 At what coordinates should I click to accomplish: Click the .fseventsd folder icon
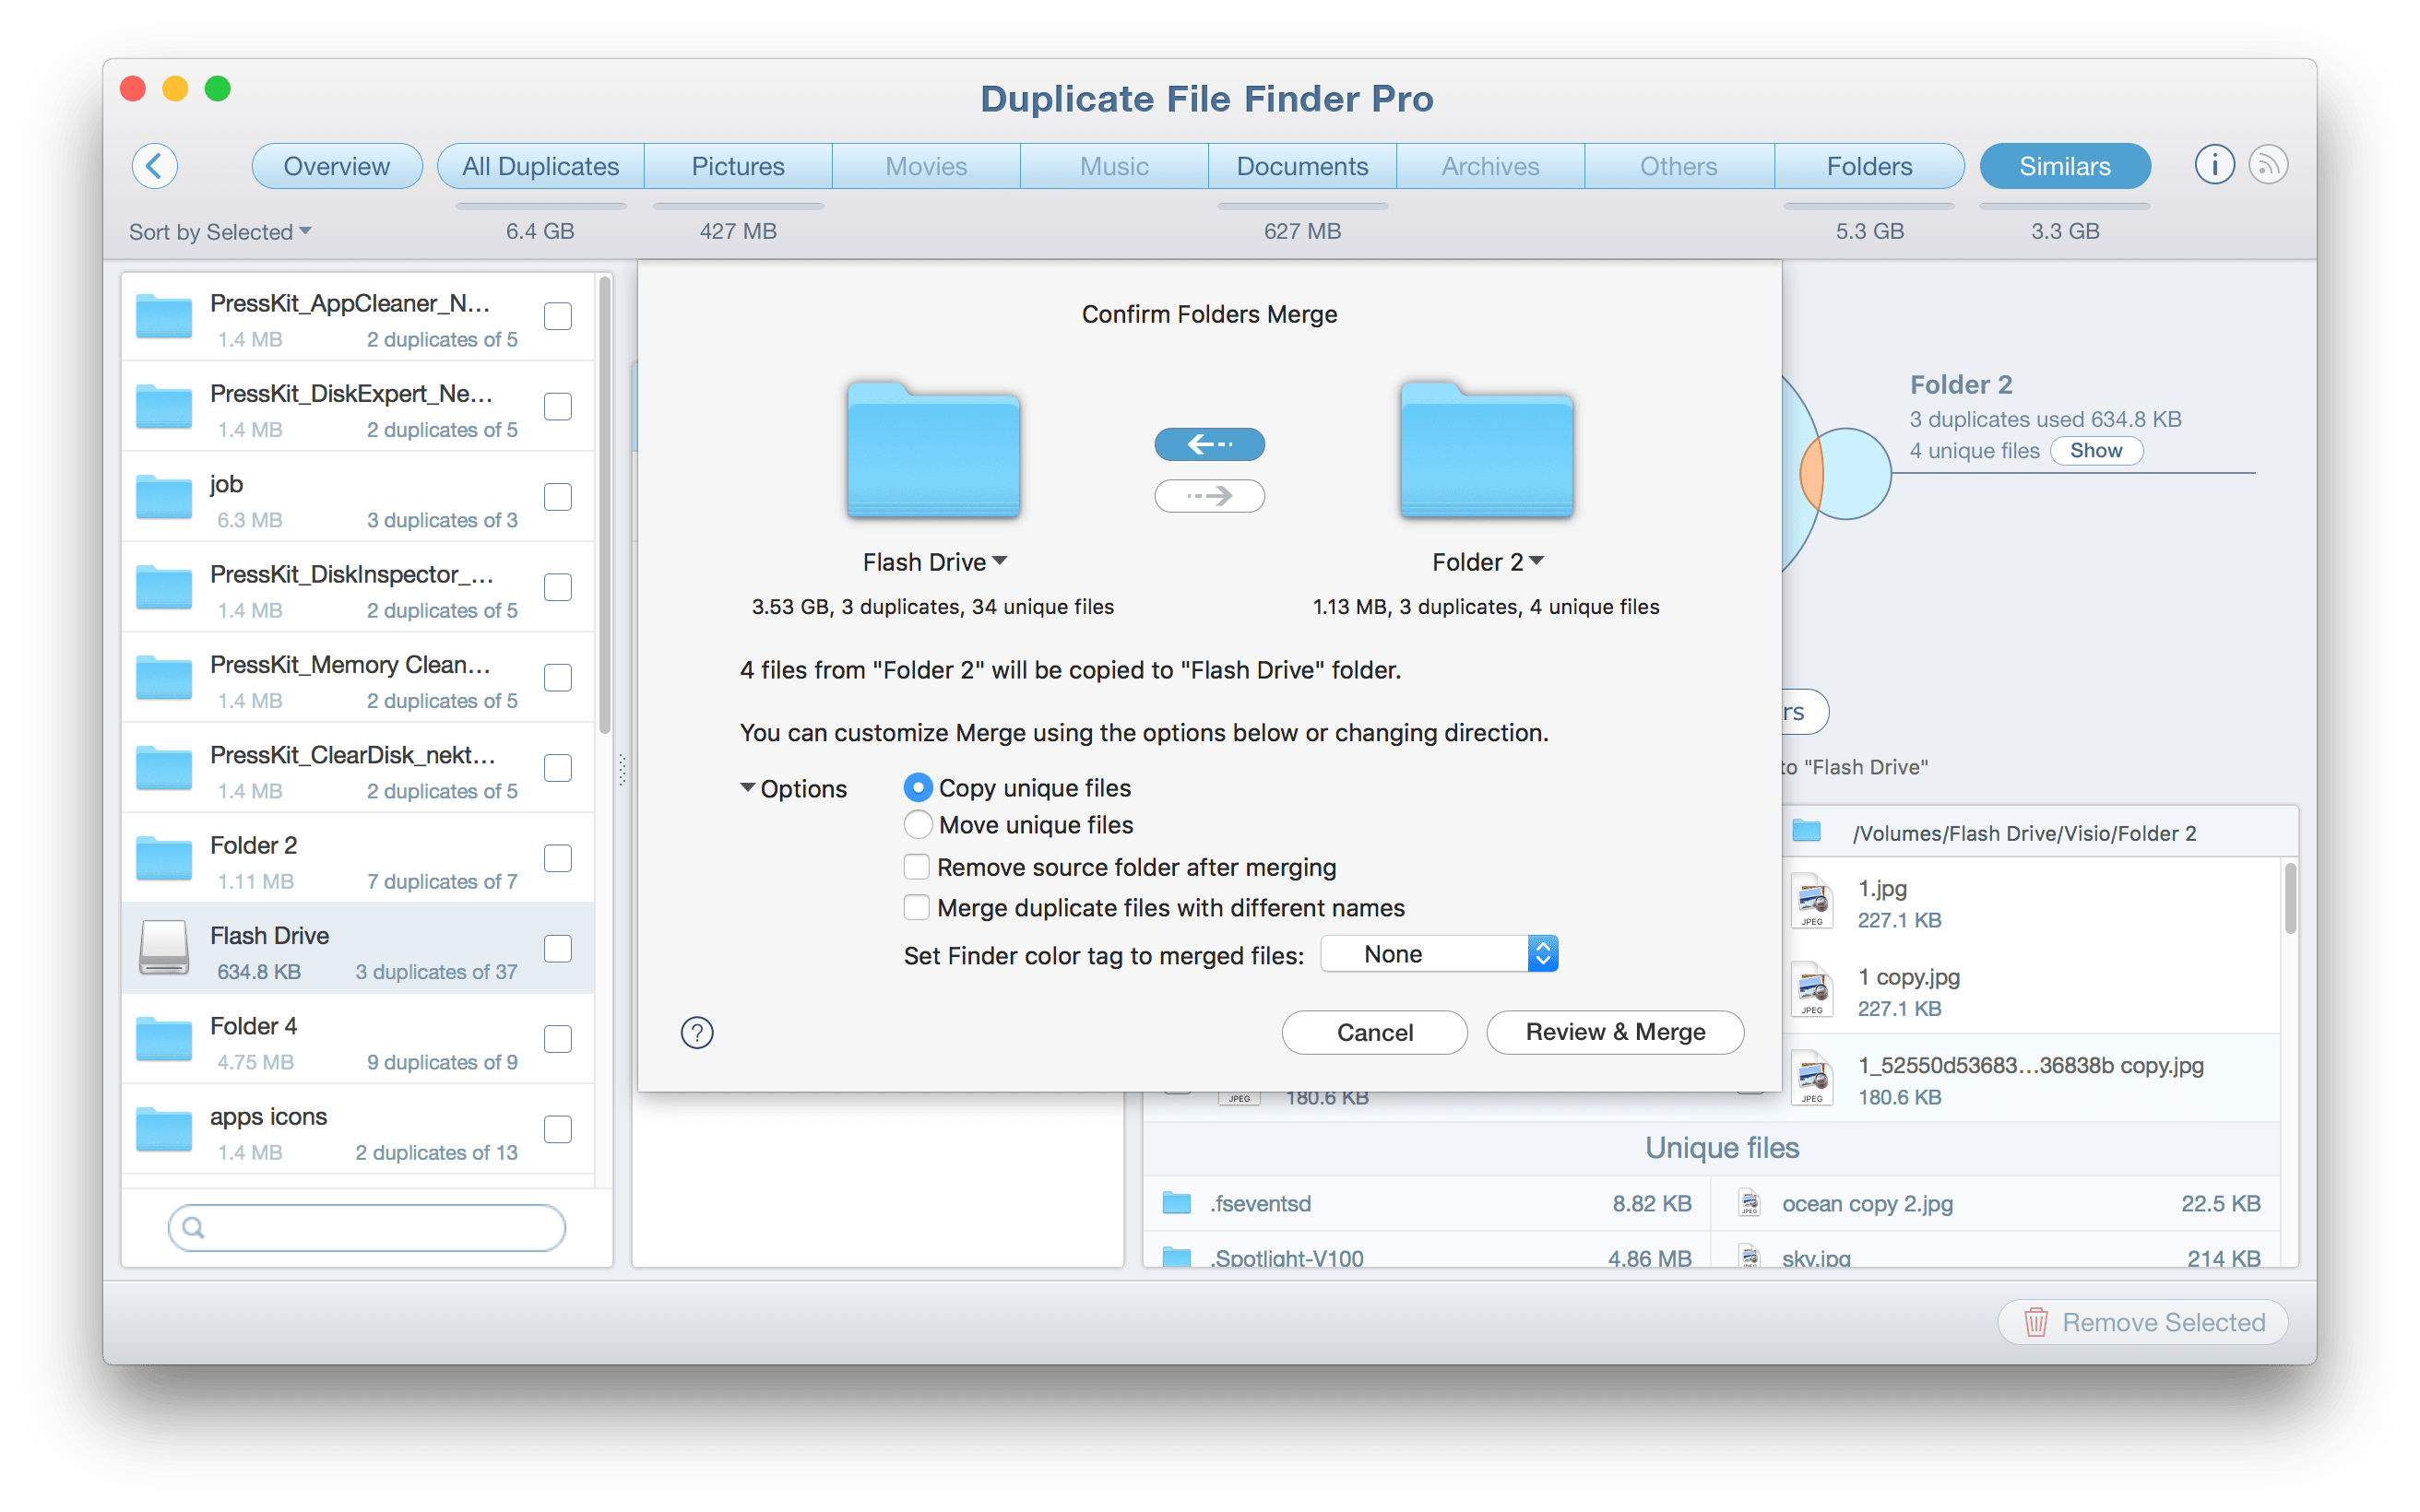(x=1177, y=1203)
